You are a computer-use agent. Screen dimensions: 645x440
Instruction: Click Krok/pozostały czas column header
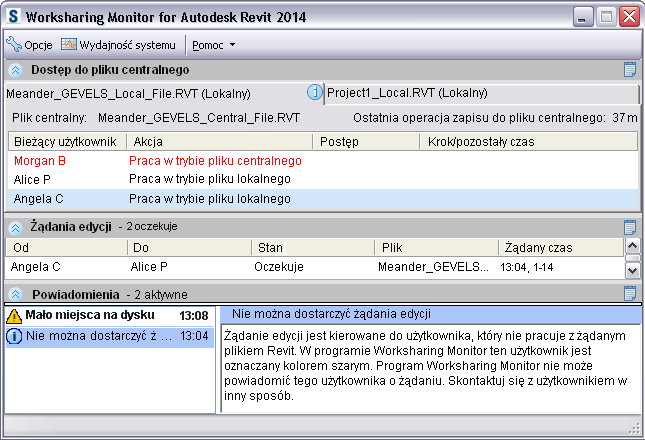(529, 142)
